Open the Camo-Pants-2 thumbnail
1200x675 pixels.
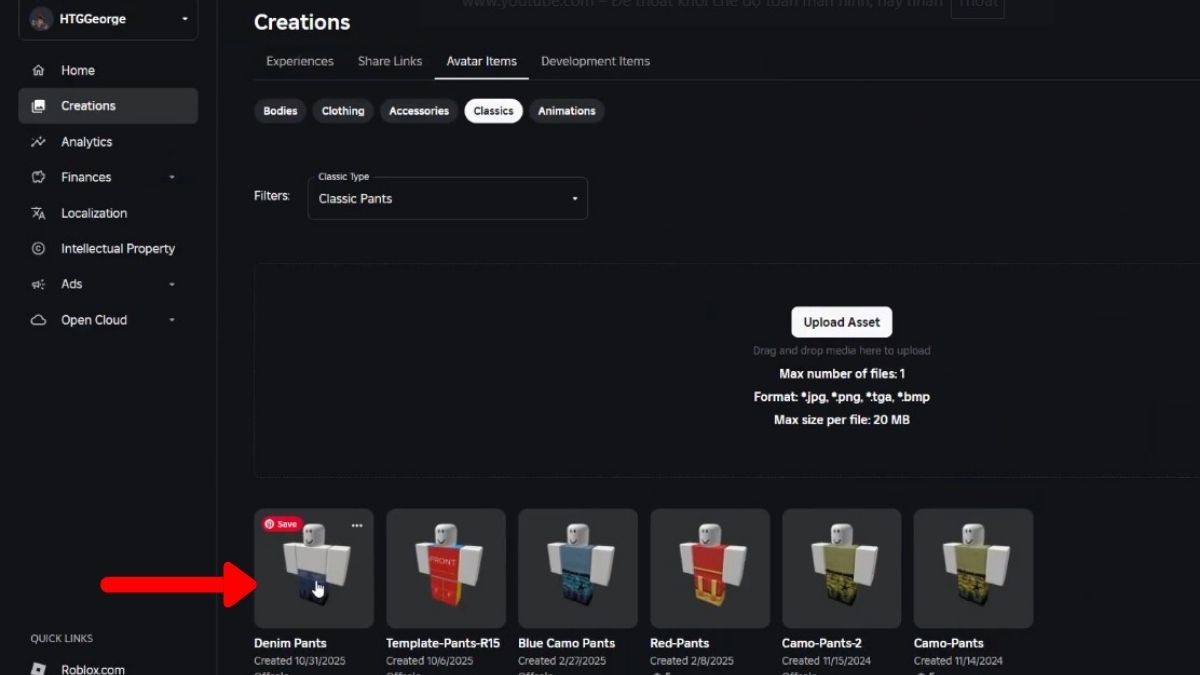pyautogui.click(x=842, y=568)
